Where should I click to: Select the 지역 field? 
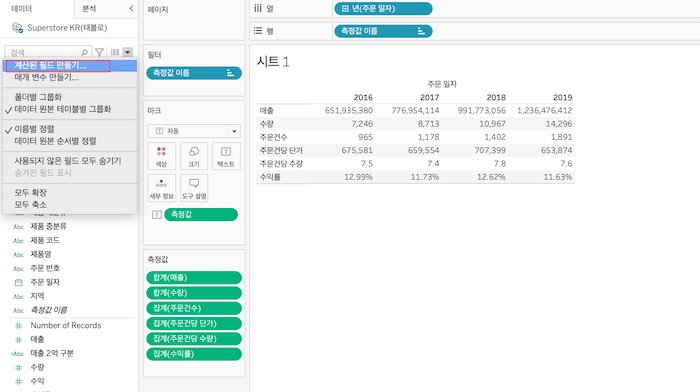tap(37, 296)
